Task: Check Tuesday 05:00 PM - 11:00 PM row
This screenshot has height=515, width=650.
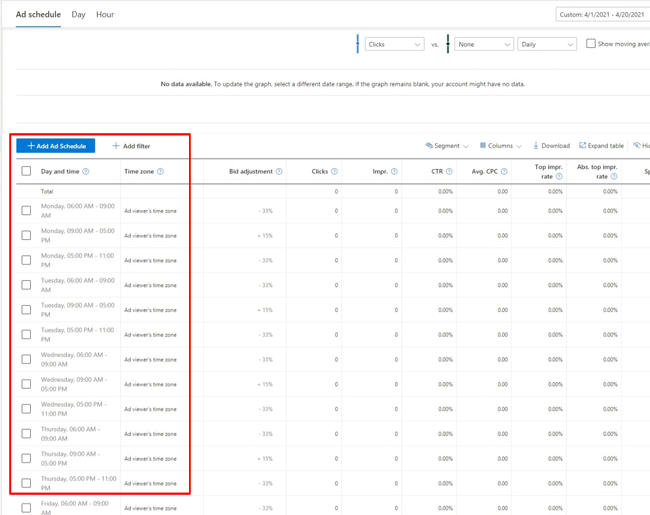Action: (26, 334)
